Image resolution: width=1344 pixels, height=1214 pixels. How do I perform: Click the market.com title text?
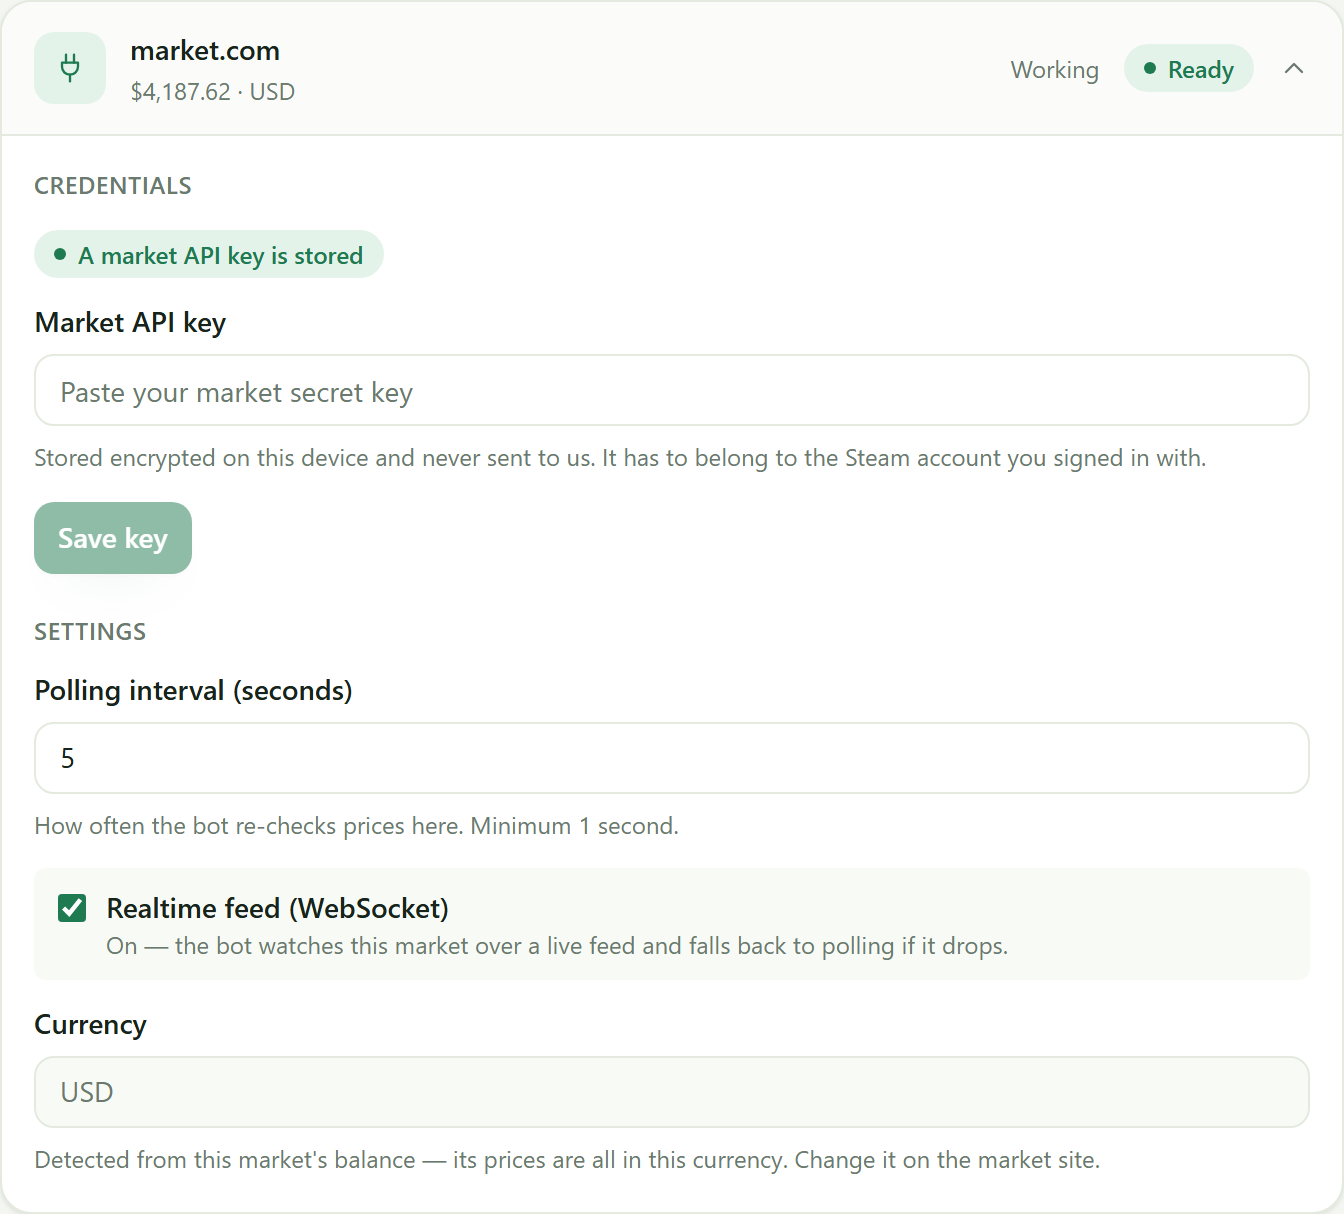point(205,51)
